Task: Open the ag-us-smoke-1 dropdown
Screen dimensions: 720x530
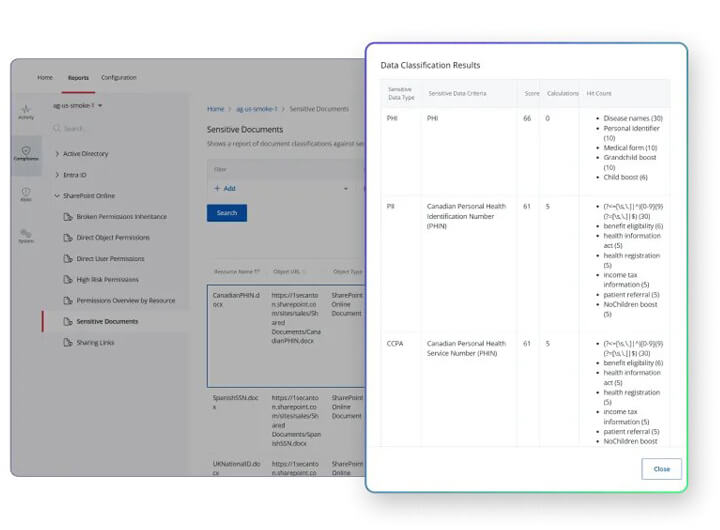Action: click(x=79, y=105)
